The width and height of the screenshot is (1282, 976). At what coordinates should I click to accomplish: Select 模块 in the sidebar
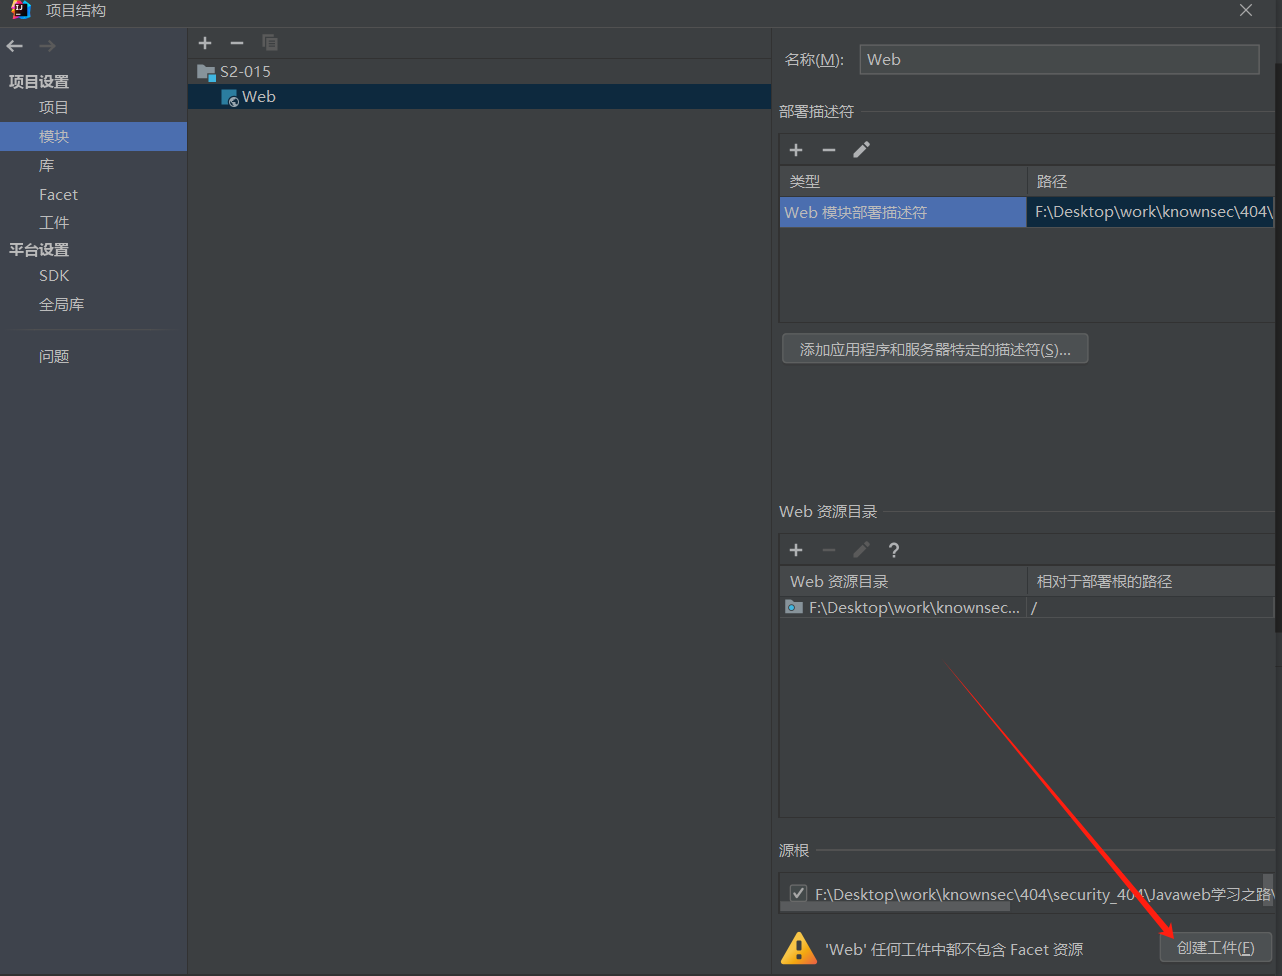[93, 136]
